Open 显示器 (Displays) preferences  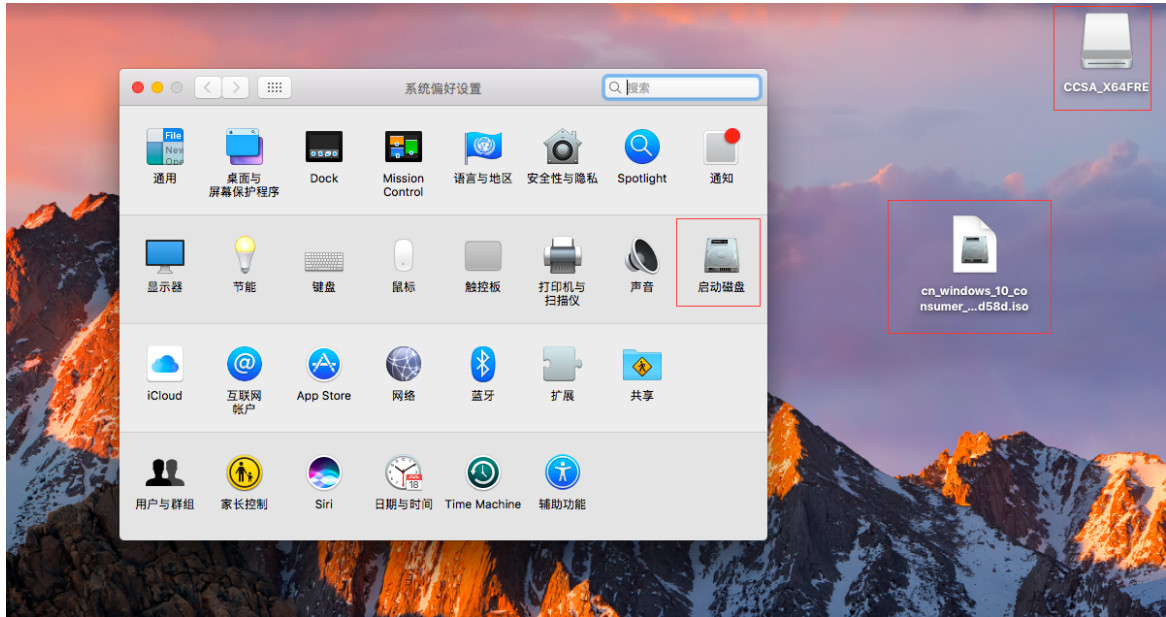click(164, 258)
